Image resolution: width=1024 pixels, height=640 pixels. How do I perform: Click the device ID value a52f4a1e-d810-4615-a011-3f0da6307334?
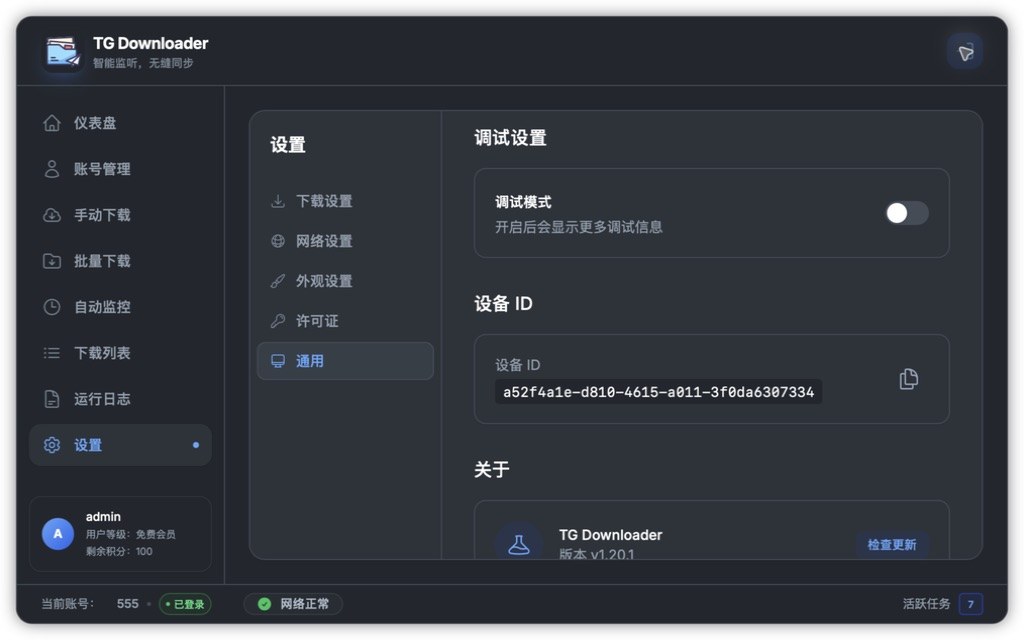tap(658, 392)
